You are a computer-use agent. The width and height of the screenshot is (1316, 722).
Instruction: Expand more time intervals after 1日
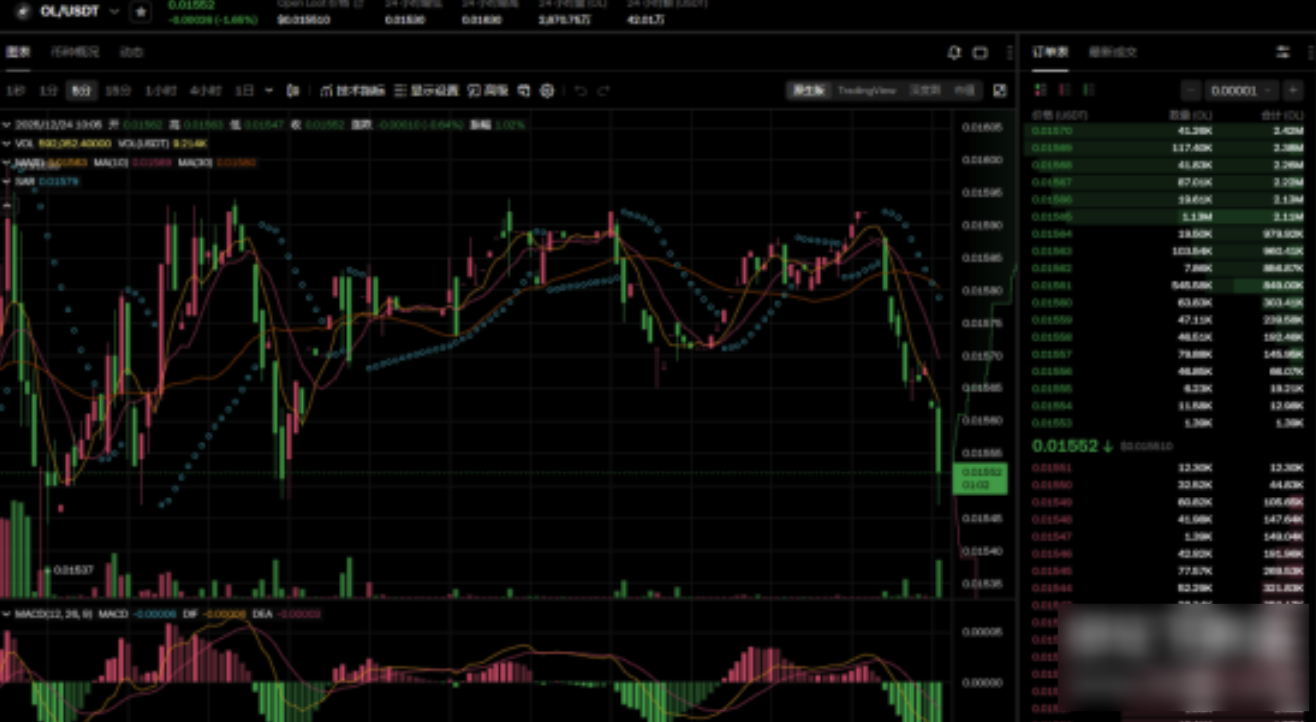click(269, 91)
